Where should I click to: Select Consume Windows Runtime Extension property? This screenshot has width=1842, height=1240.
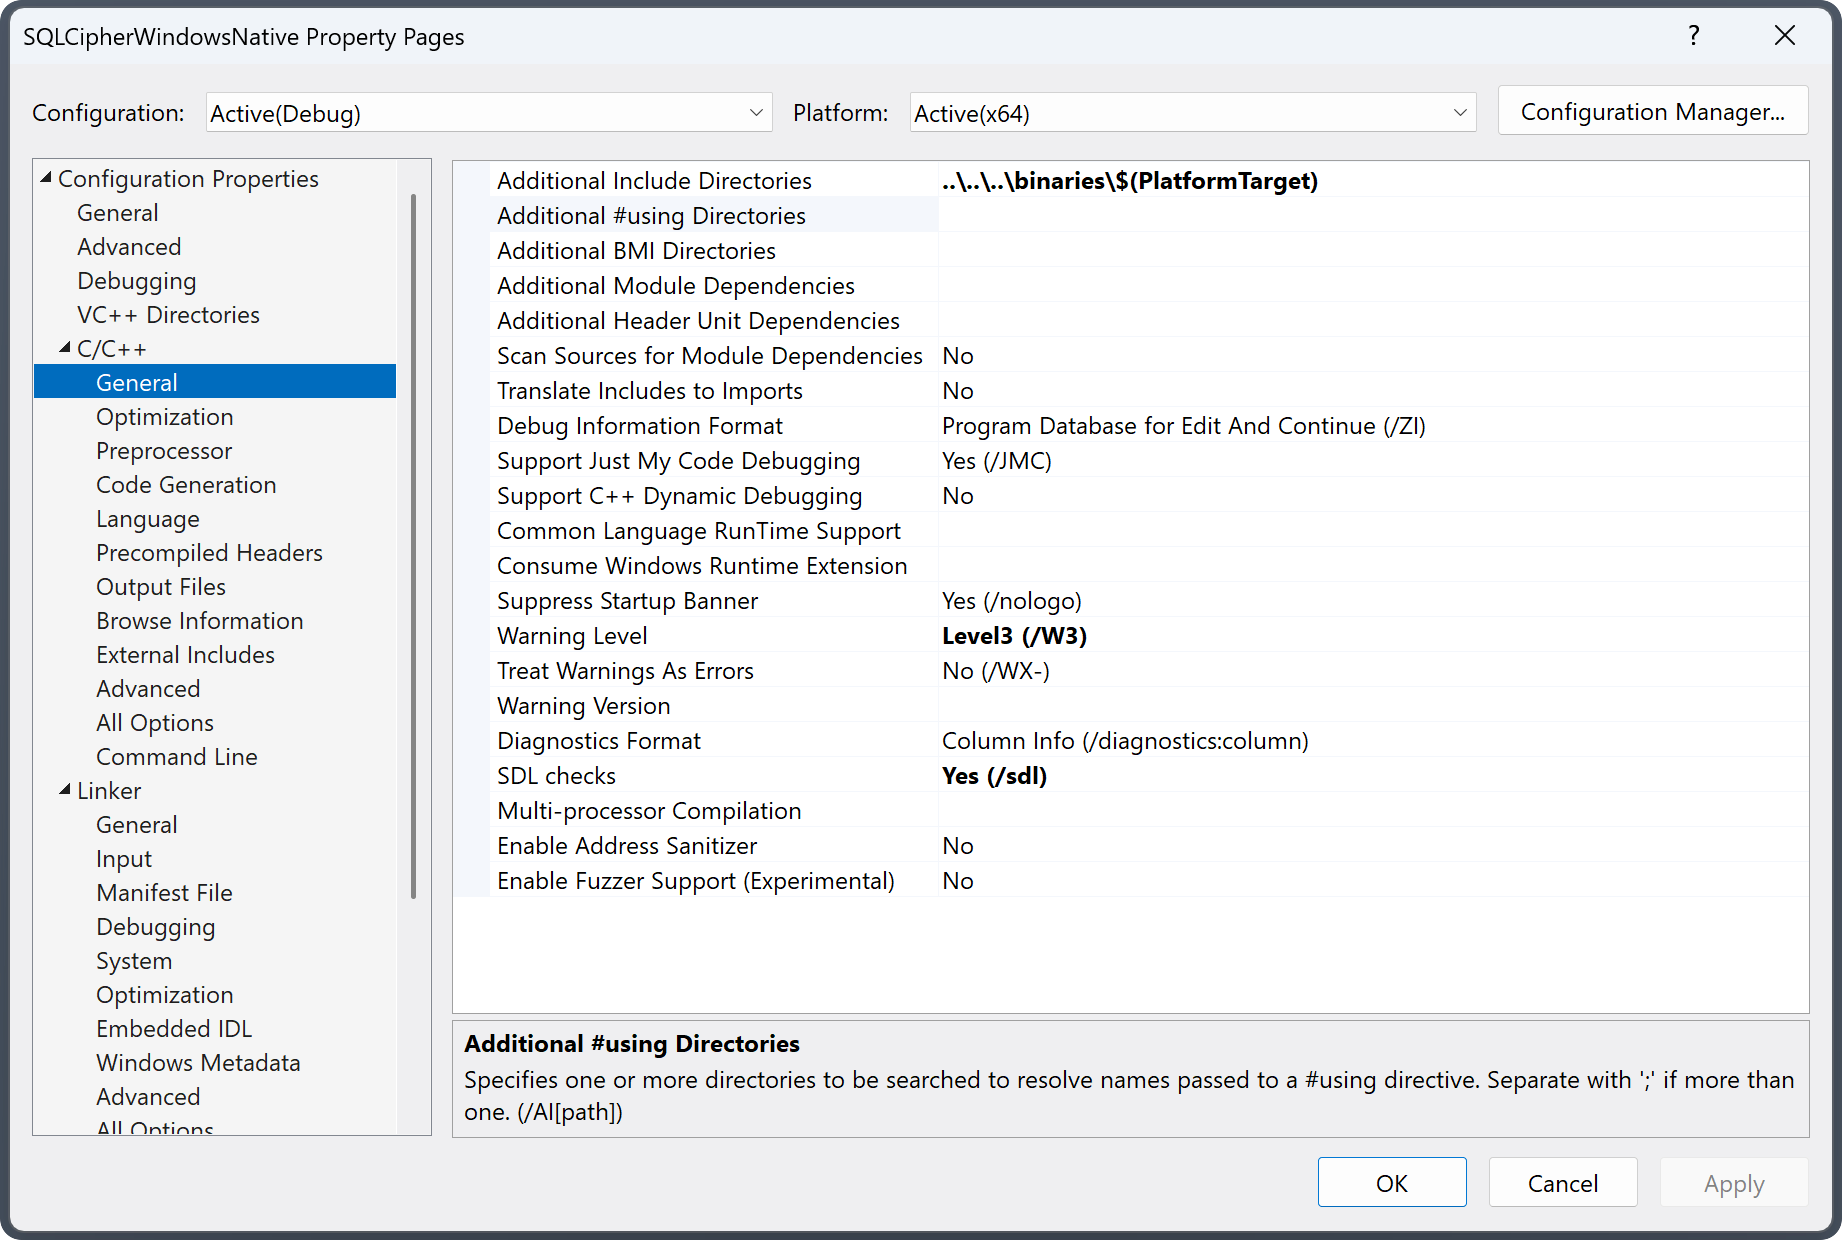point(702,566)
